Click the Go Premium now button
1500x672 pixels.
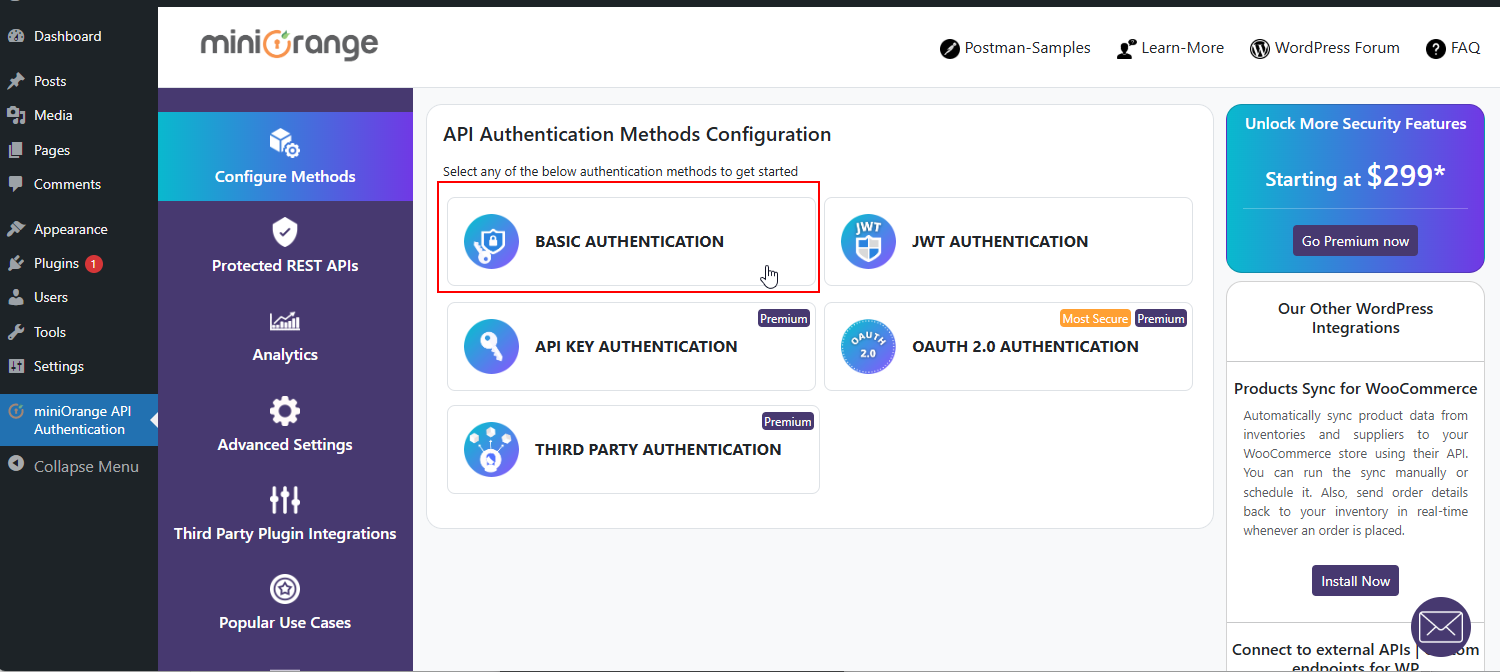pos(1355,241)
